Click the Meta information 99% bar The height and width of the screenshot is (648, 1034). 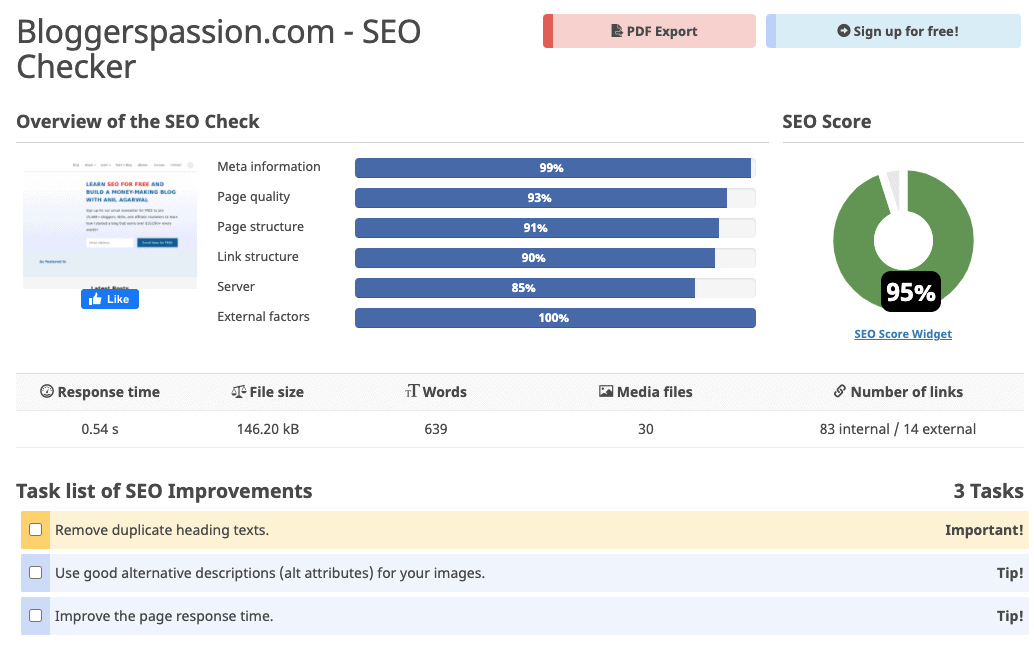(x=555, y=167)
